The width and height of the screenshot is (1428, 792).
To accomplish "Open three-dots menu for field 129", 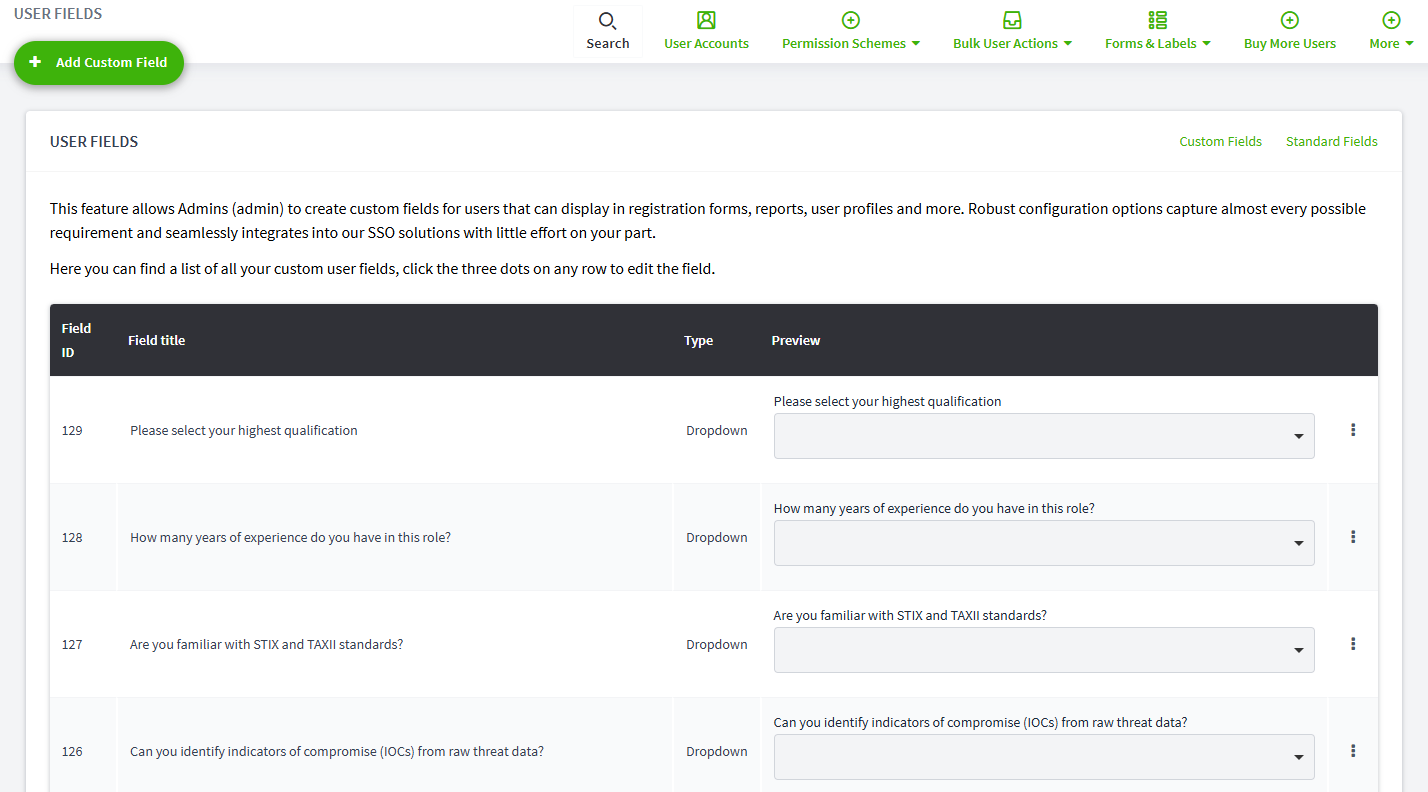I will tap(1353, 430).
